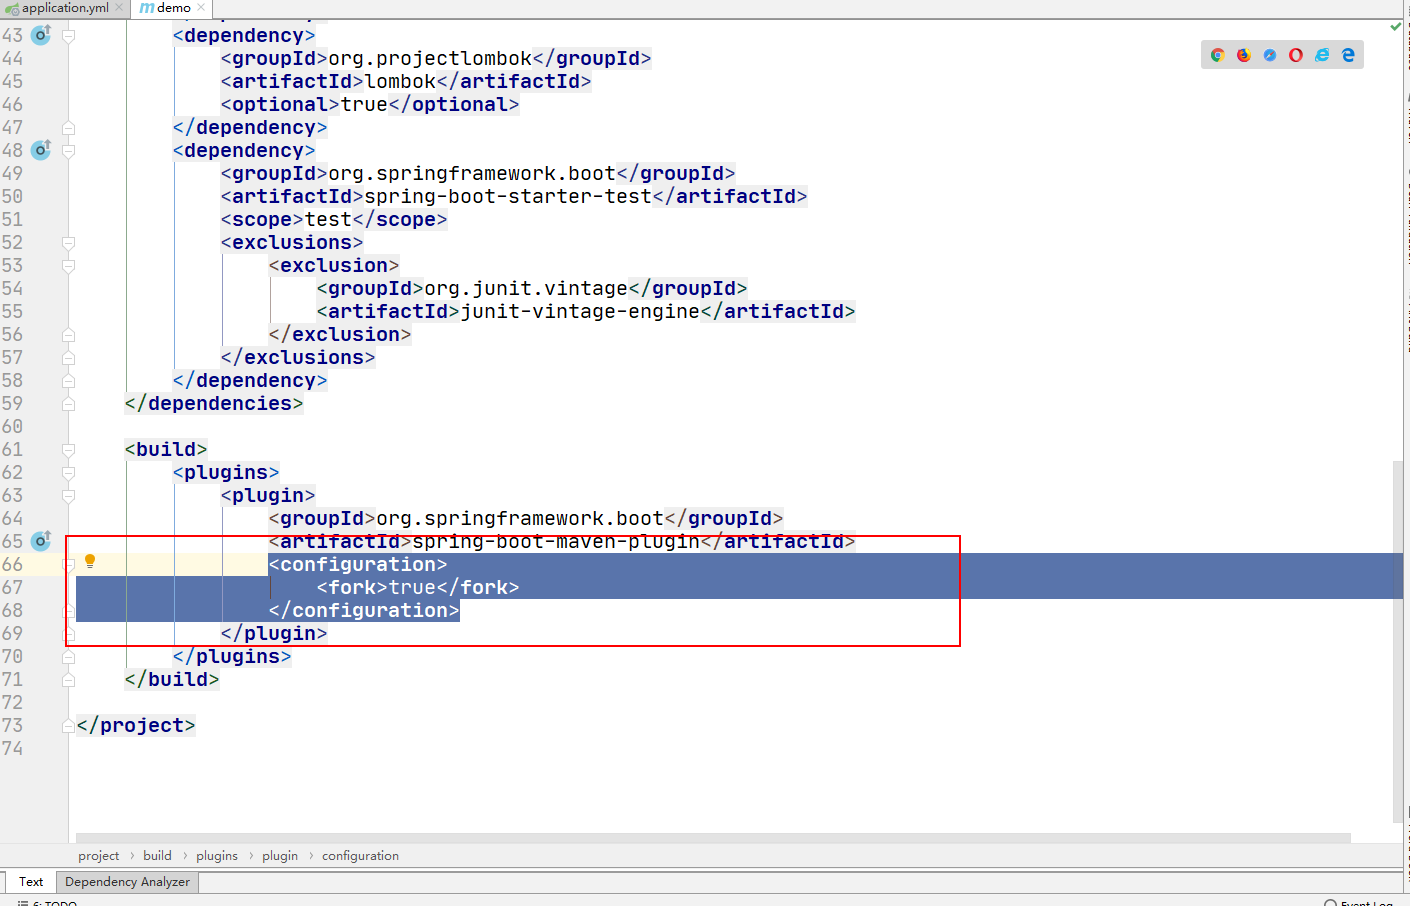This screenshot has height=906, width=1410.
Task: Click the override gutter icon on line 43
Action: (40, 34)
